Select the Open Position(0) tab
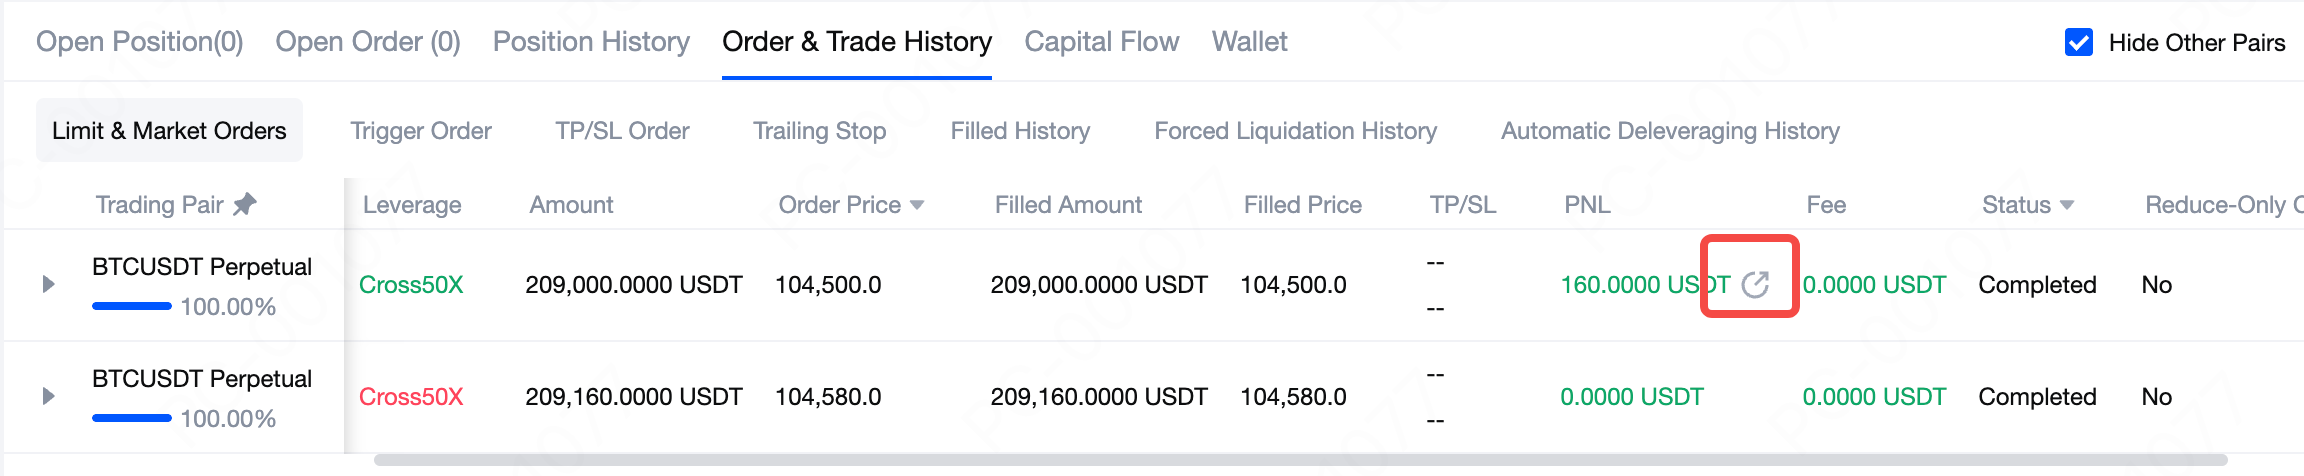The width and height of the screenshot is (2304, 476). (x=139, y=42)
